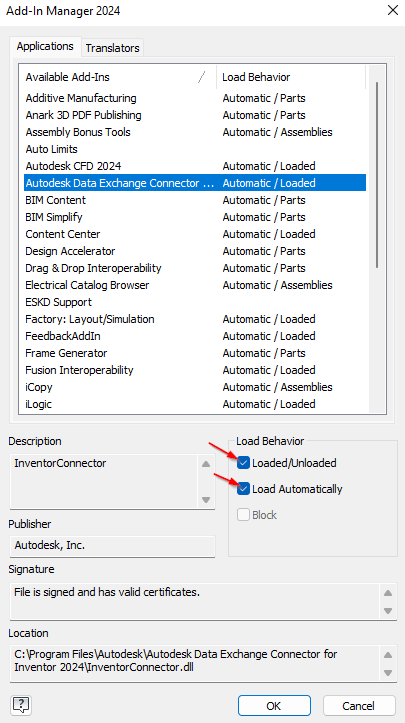Click the Autodesk, Inc. publisher field
The image size is (405, 723).
(112, 546)
